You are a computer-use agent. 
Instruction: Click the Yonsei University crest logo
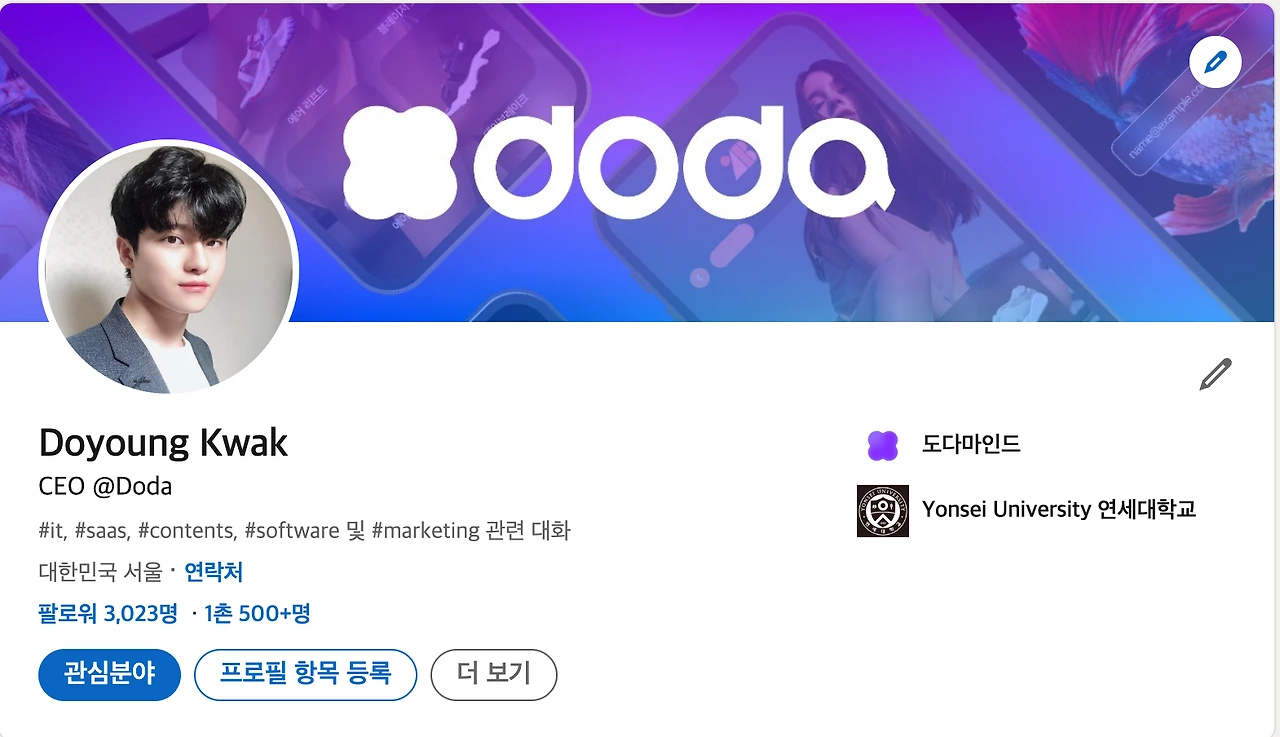[x=882, y=510]
